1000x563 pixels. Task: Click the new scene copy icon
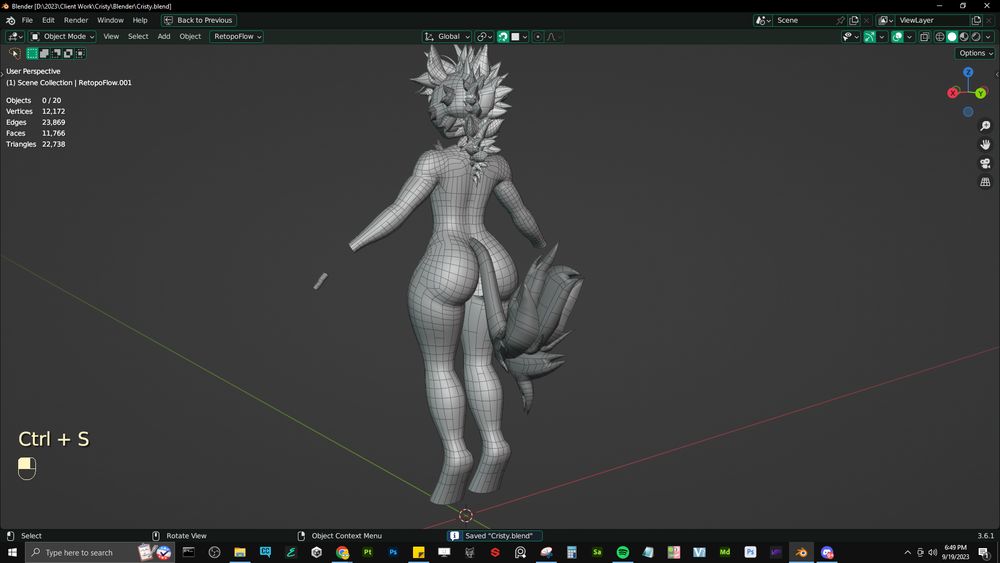coord(854,20)
